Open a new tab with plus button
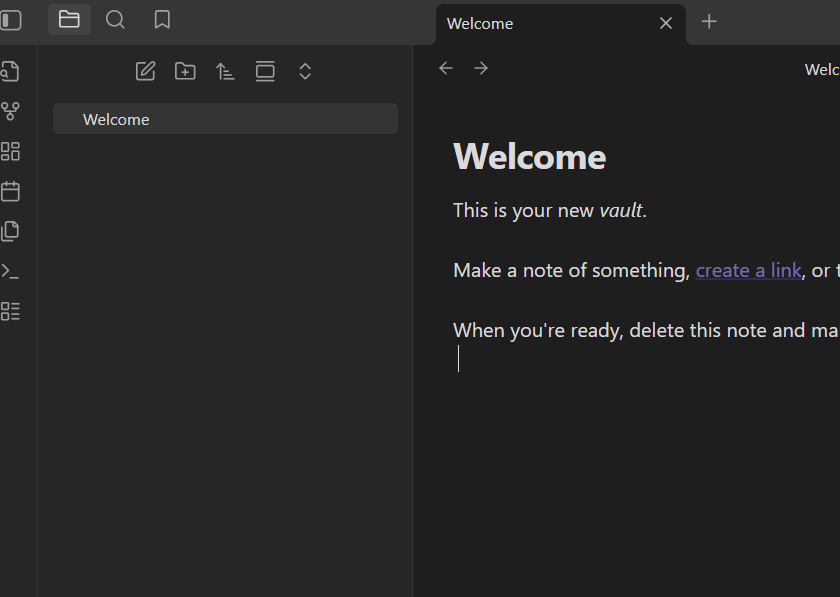This screenshot has height=597, width=840. (x=709, y=21)
